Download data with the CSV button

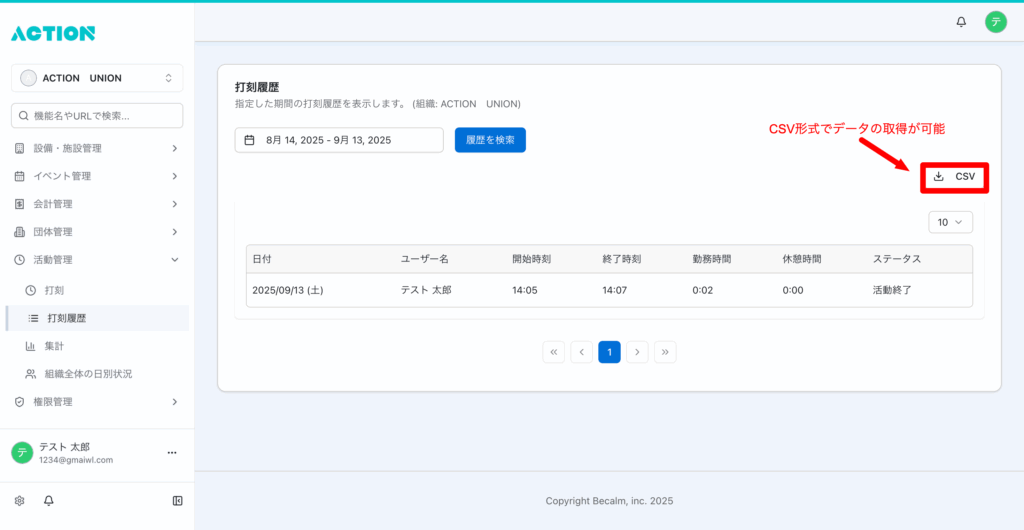[954, 177]
